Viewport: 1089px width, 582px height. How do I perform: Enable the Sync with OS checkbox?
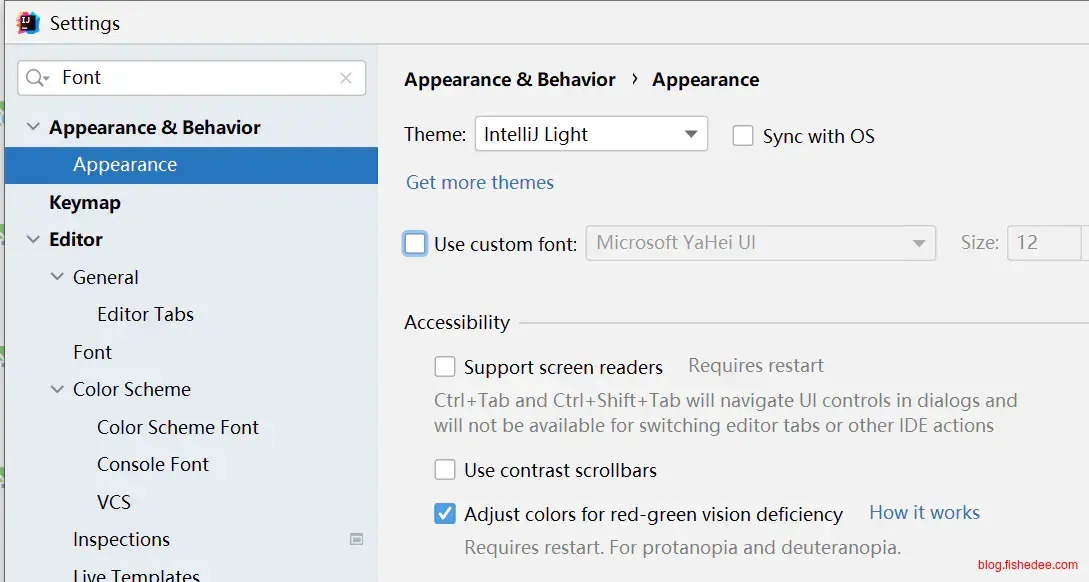click(743, 136)
